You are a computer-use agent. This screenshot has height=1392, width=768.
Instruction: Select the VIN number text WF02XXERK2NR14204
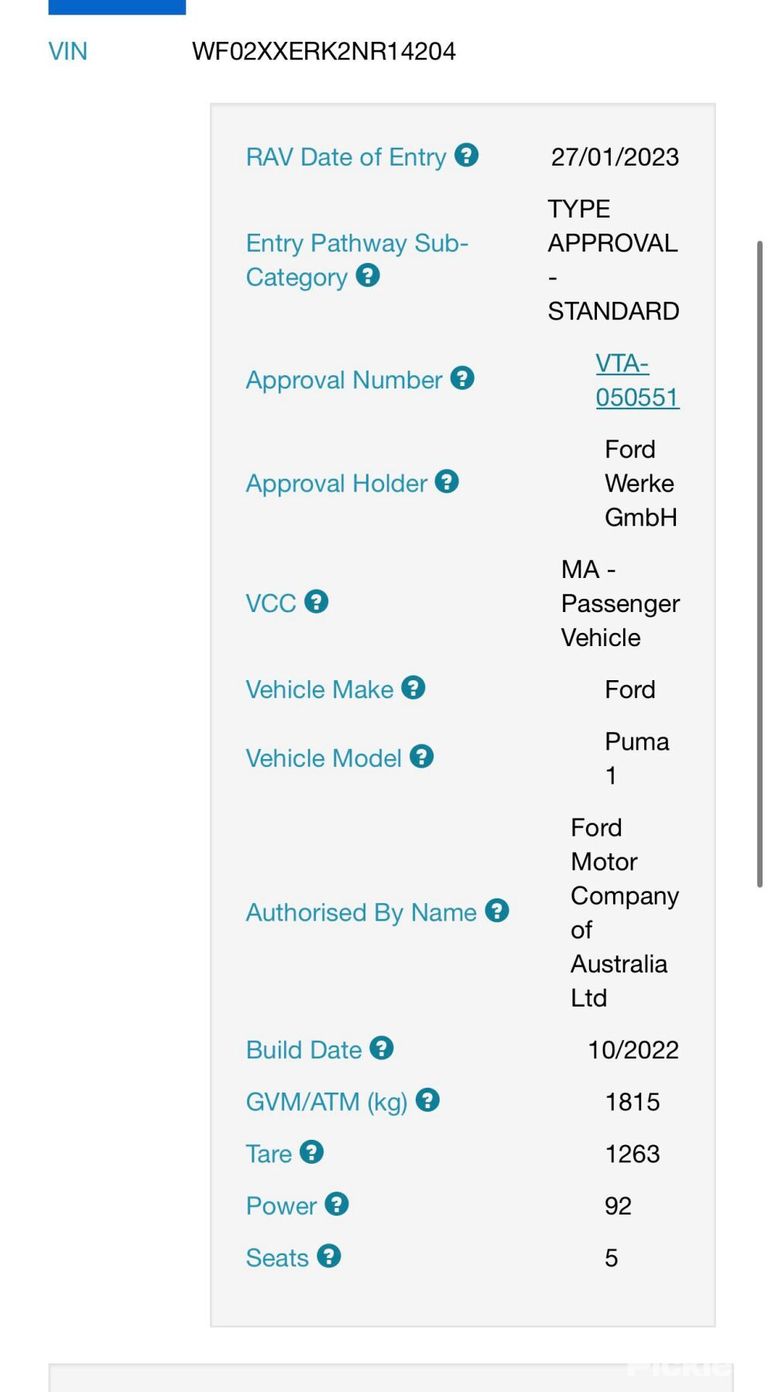[324, 51]
